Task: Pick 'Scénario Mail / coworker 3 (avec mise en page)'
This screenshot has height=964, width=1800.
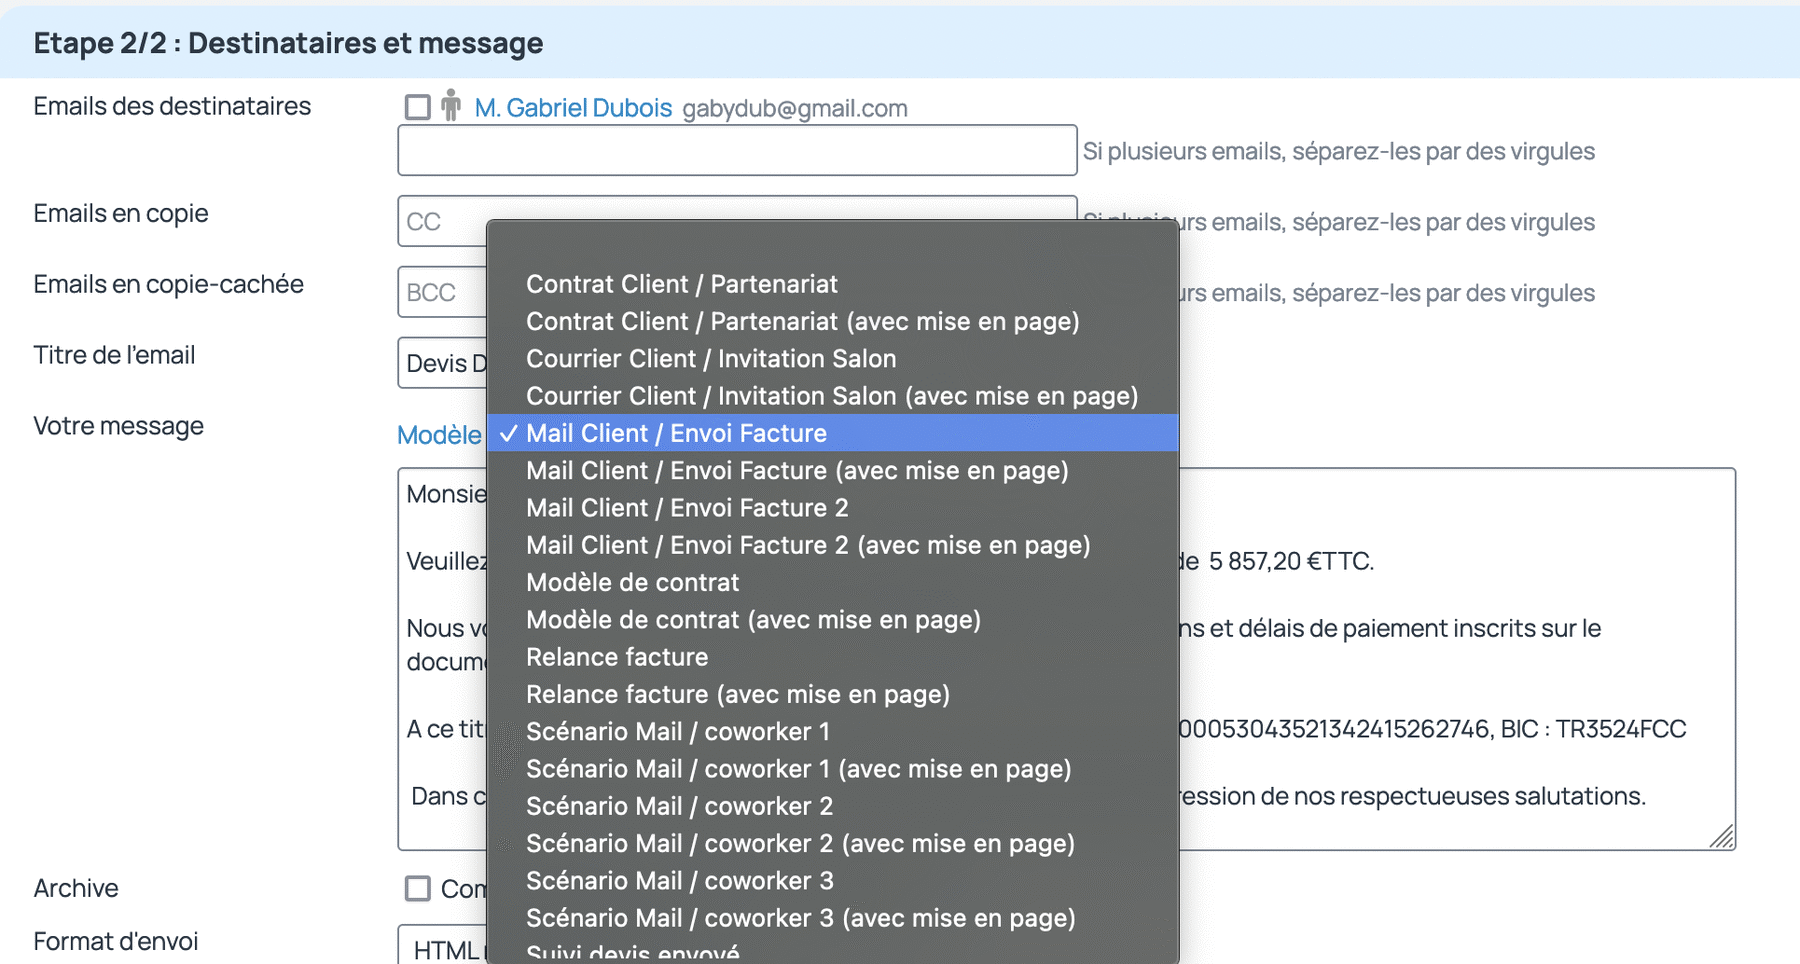Action: pyautogui.click(x=832, y=918)
